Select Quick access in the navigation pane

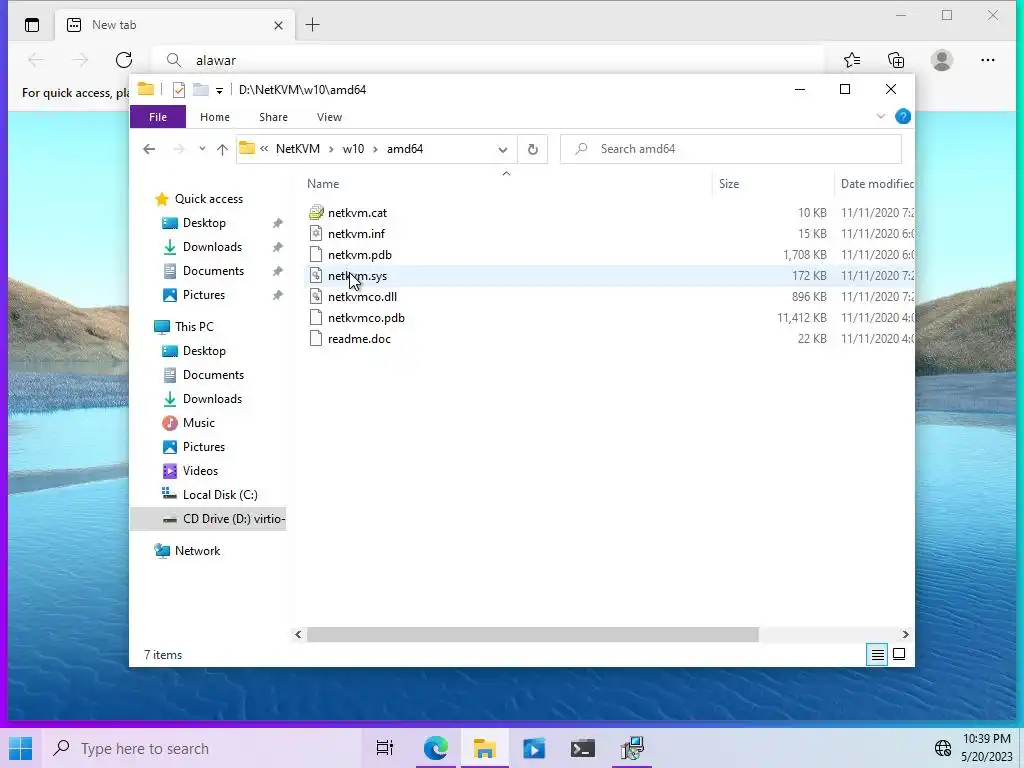tap(209, 199)
